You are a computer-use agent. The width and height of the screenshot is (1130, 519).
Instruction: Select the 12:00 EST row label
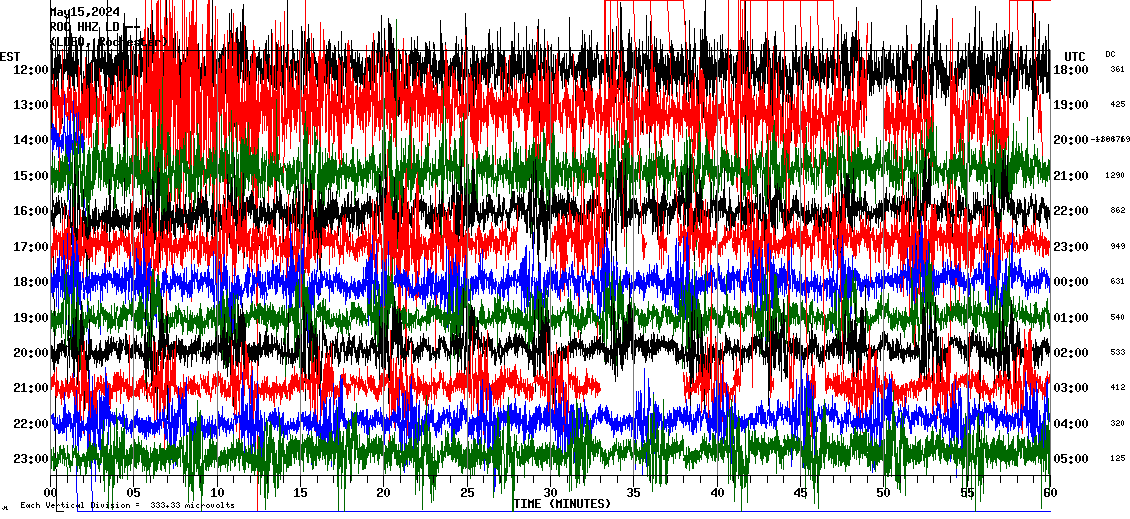tap(30, 70)
